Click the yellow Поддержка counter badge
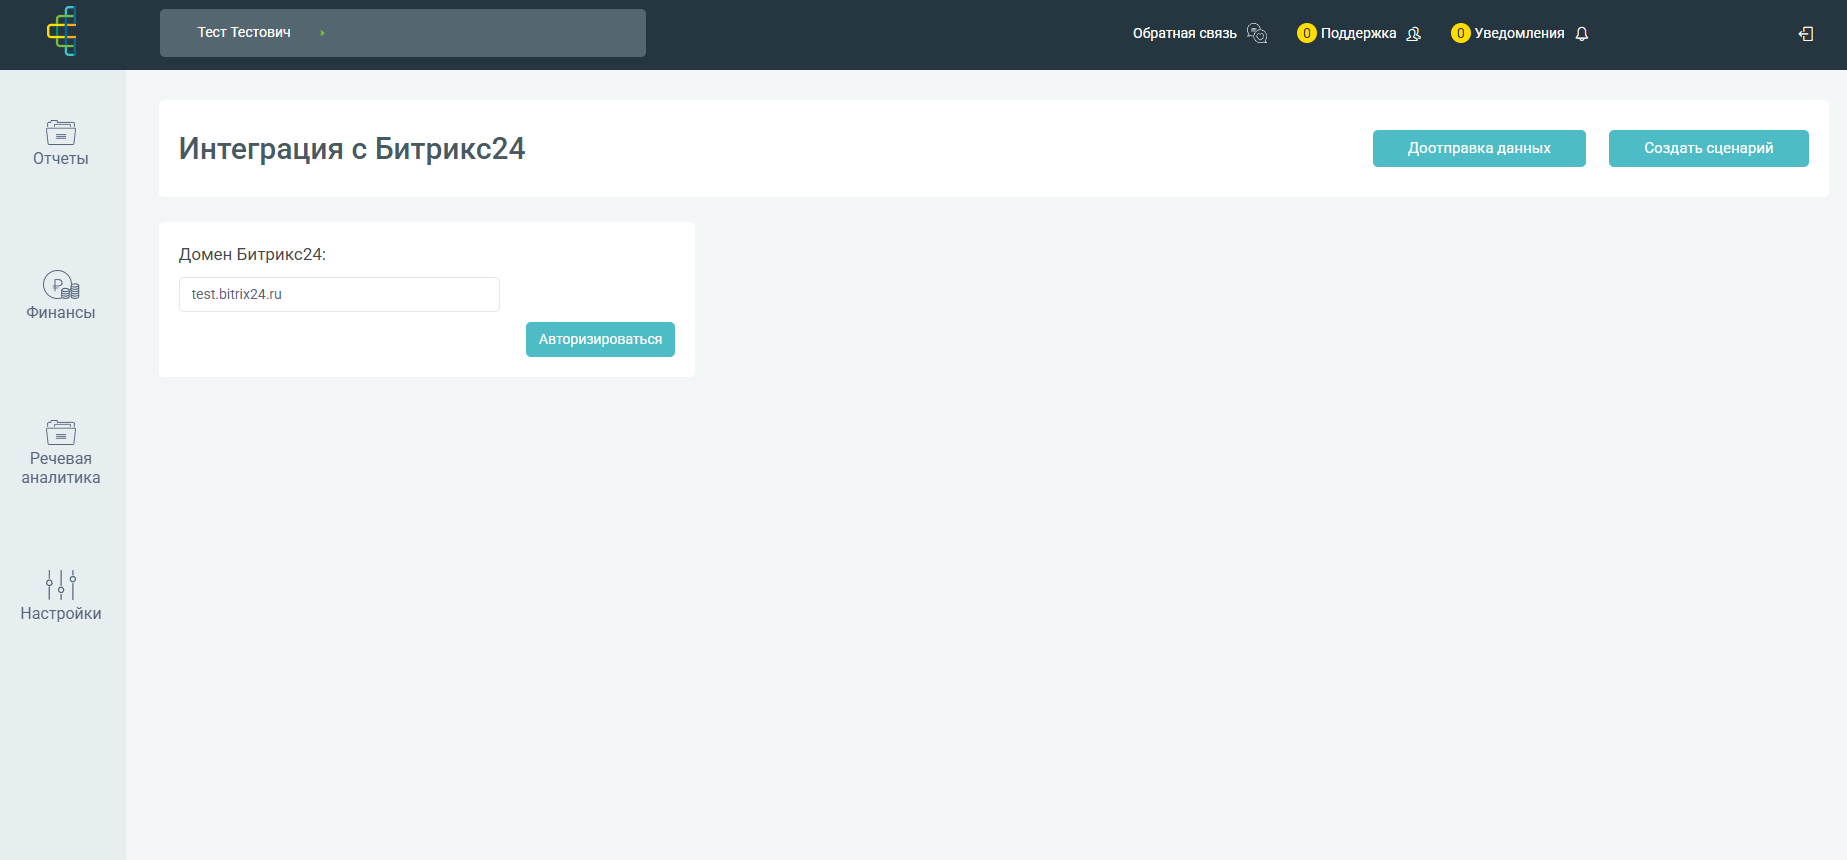This screenshot has width=1847, height=860. [x=1306, y=33]
